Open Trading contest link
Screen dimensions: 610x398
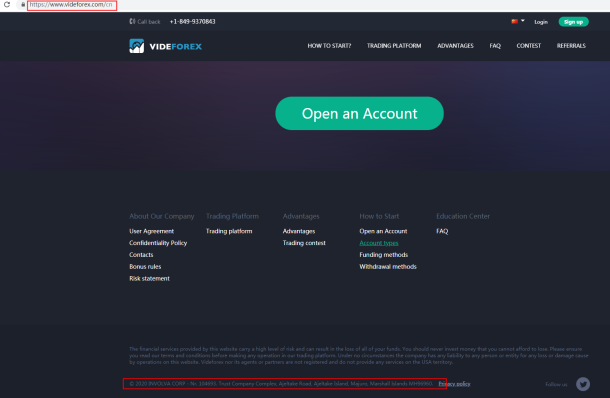pyautogui.click(x=304, y=243)
